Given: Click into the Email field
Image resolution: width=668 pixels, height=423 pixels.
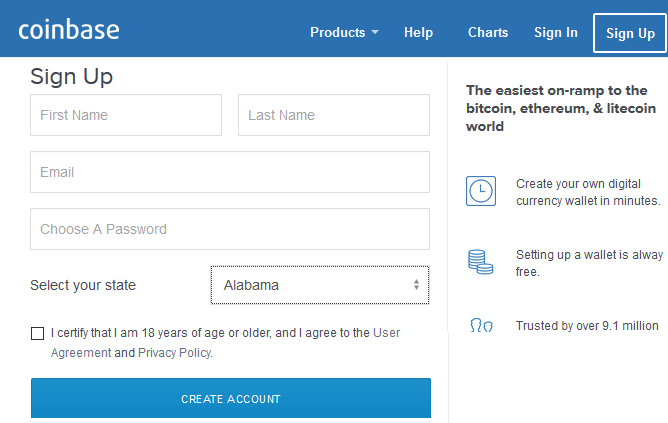Looking at the screenshot, I should click(230, 172).
